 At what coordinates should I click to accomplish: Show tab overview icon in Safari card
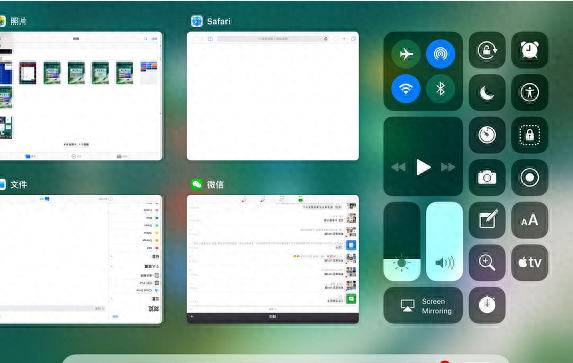(353, 38)
